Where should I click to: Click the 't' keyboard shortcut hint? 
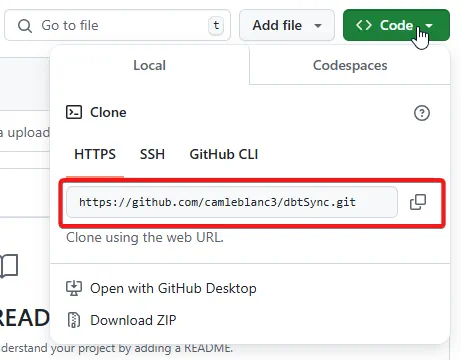216,25
